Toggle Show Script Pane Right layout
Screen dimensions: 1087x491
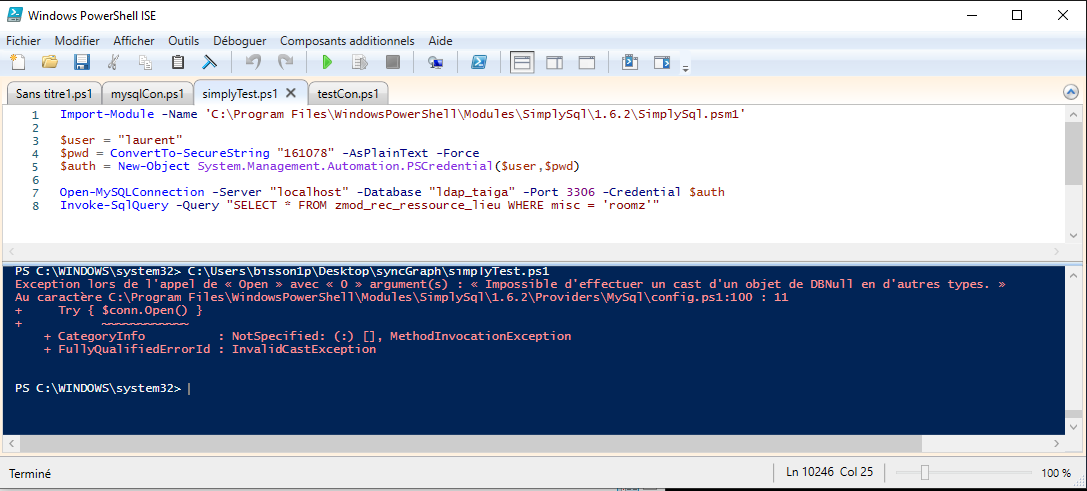(554, 63)
